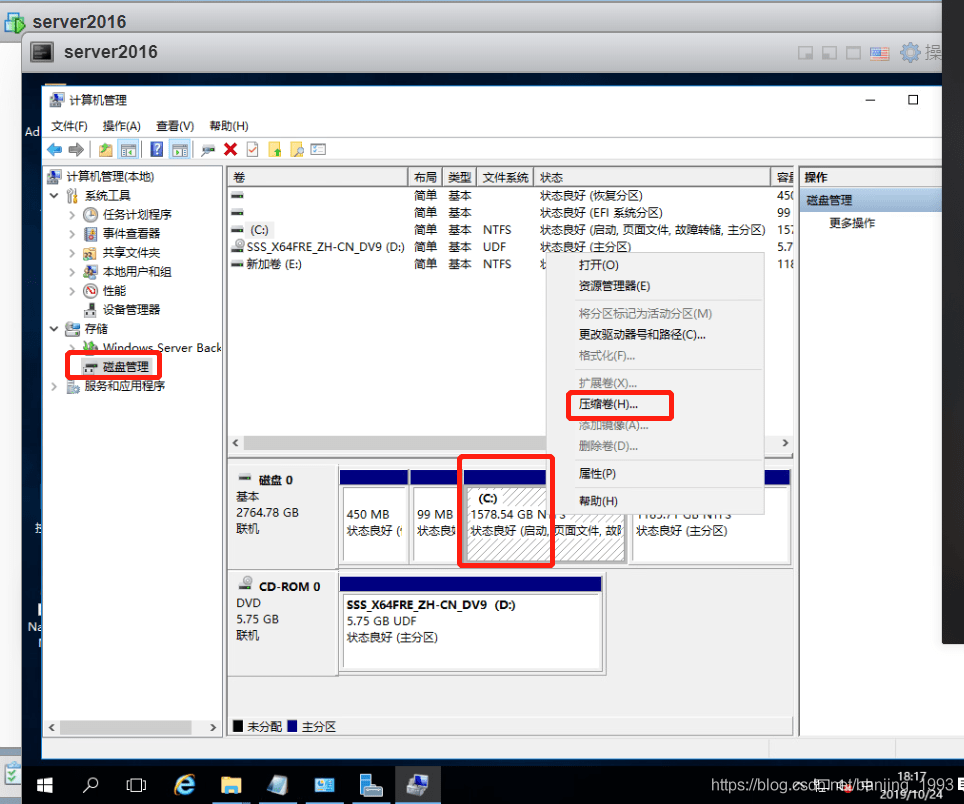Select 压缩卷(H)... in context menu
This screenshot has width=964, height=804.
608,405
